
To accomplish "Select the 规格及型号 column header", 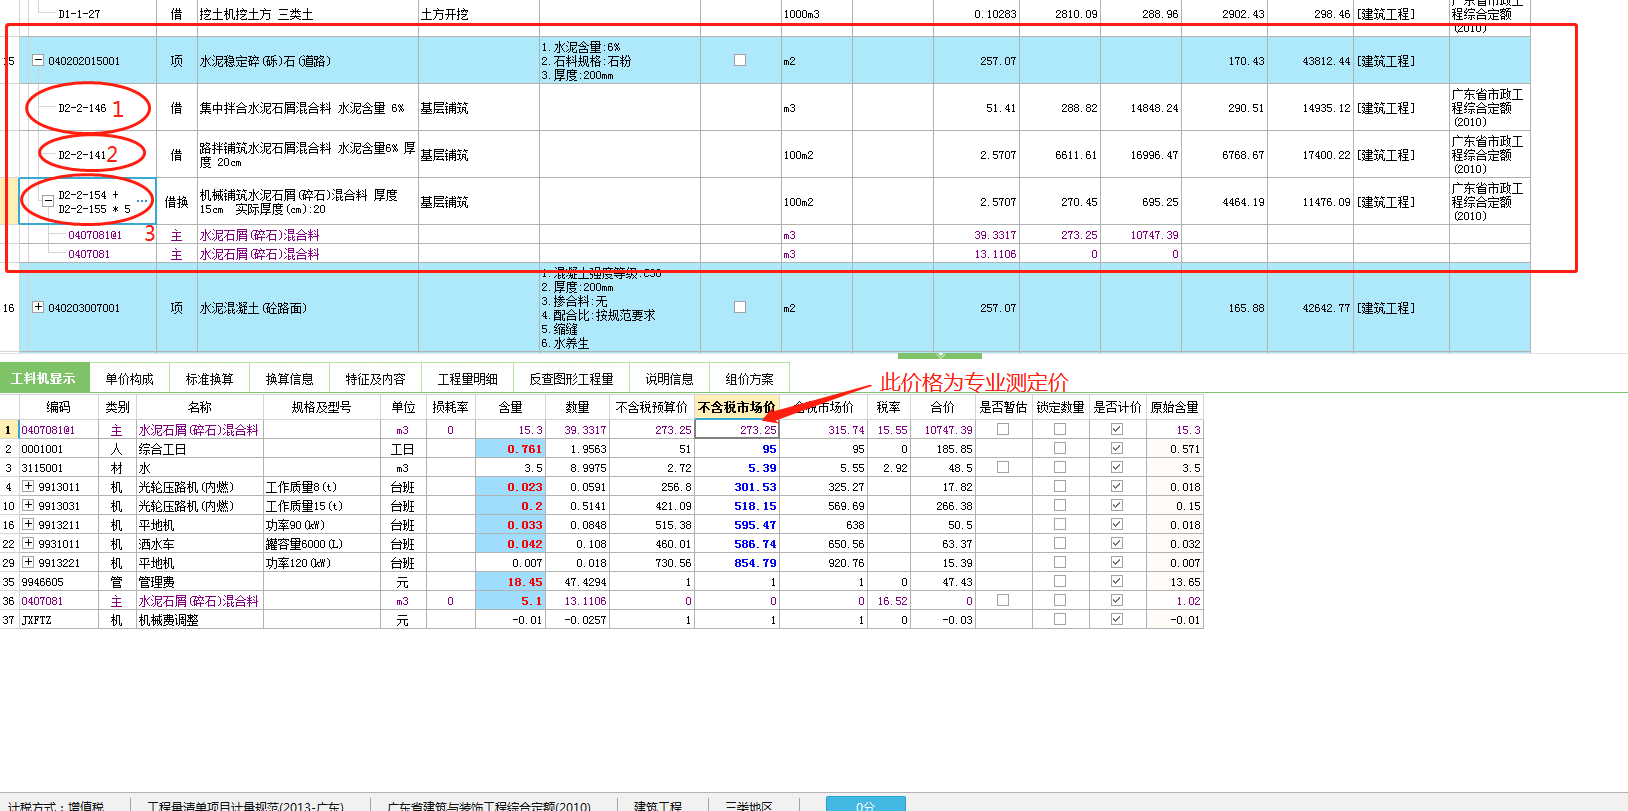I will click(321, 407).
